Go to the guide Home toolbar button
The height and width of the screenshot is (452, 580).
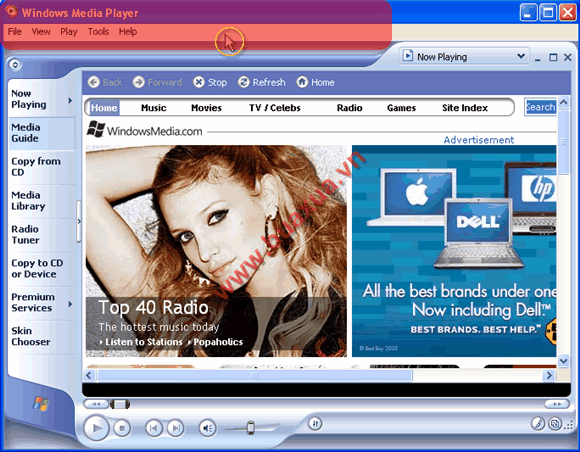coord(316,82)
